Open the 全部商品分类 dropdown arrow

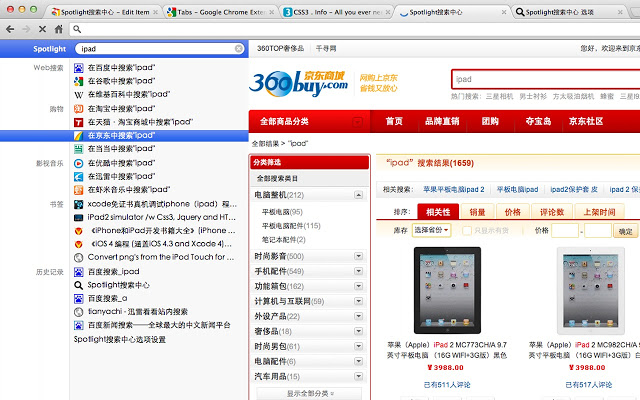(357, 122)
